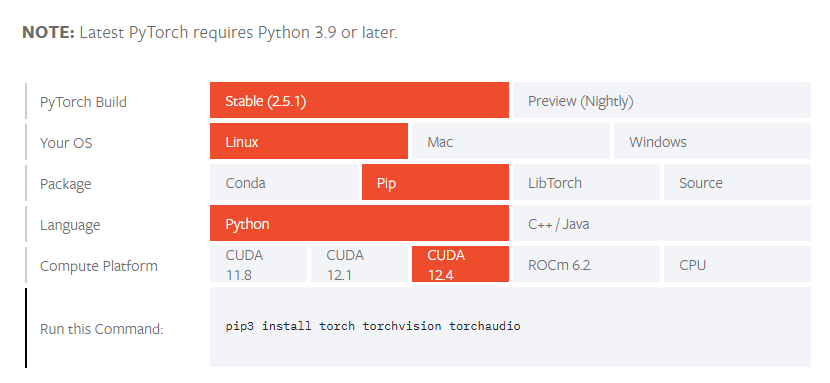Switch OS selection to Windows

click(x=712, y=141)
